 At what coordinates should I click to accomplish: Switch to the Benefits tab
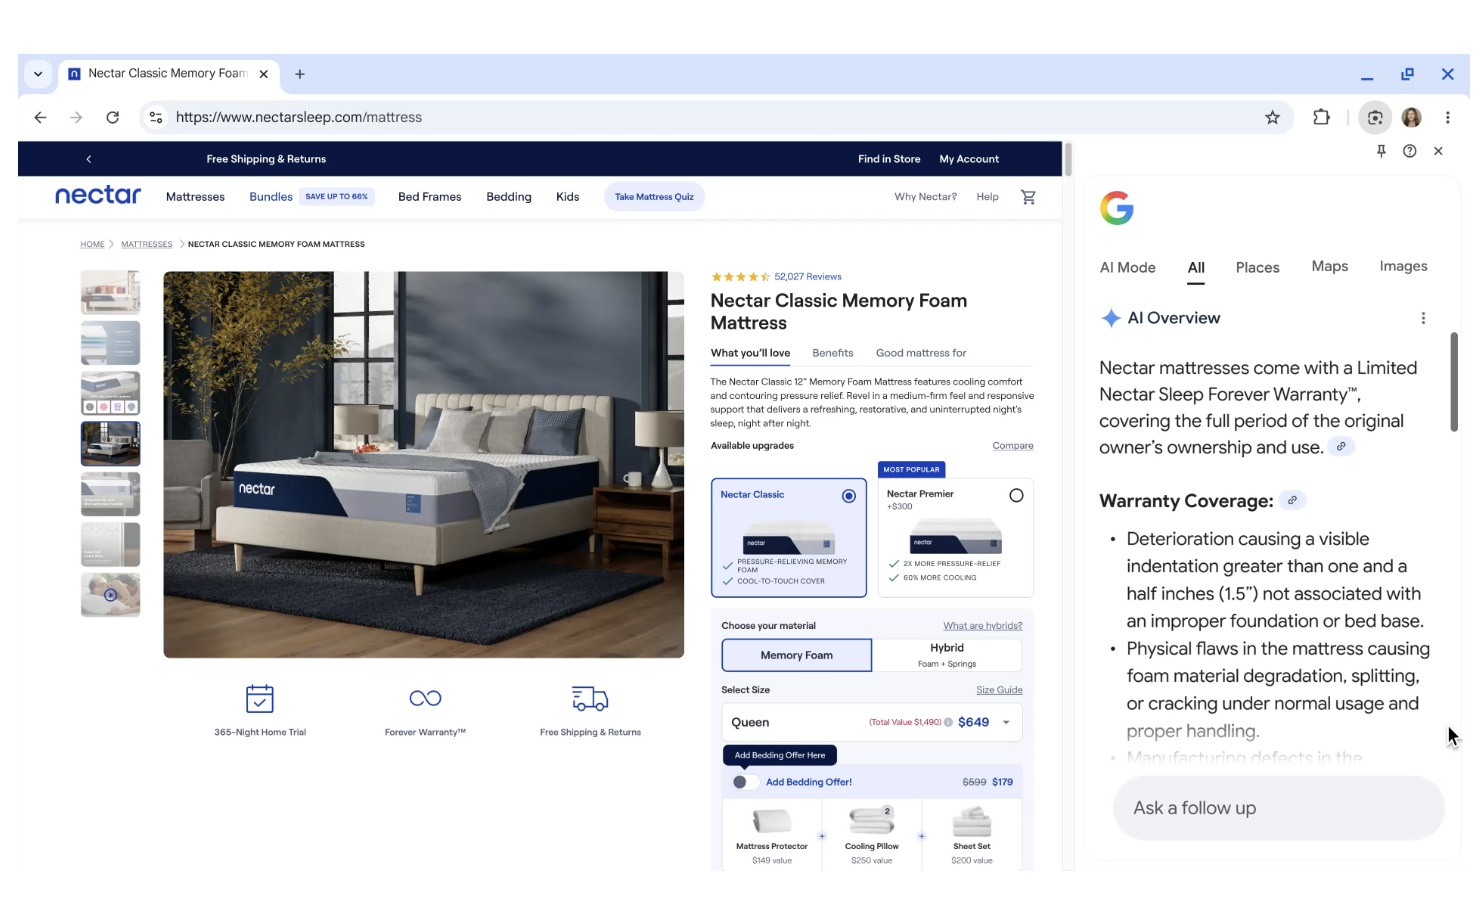pyautogui.click(x=832, y=353)
